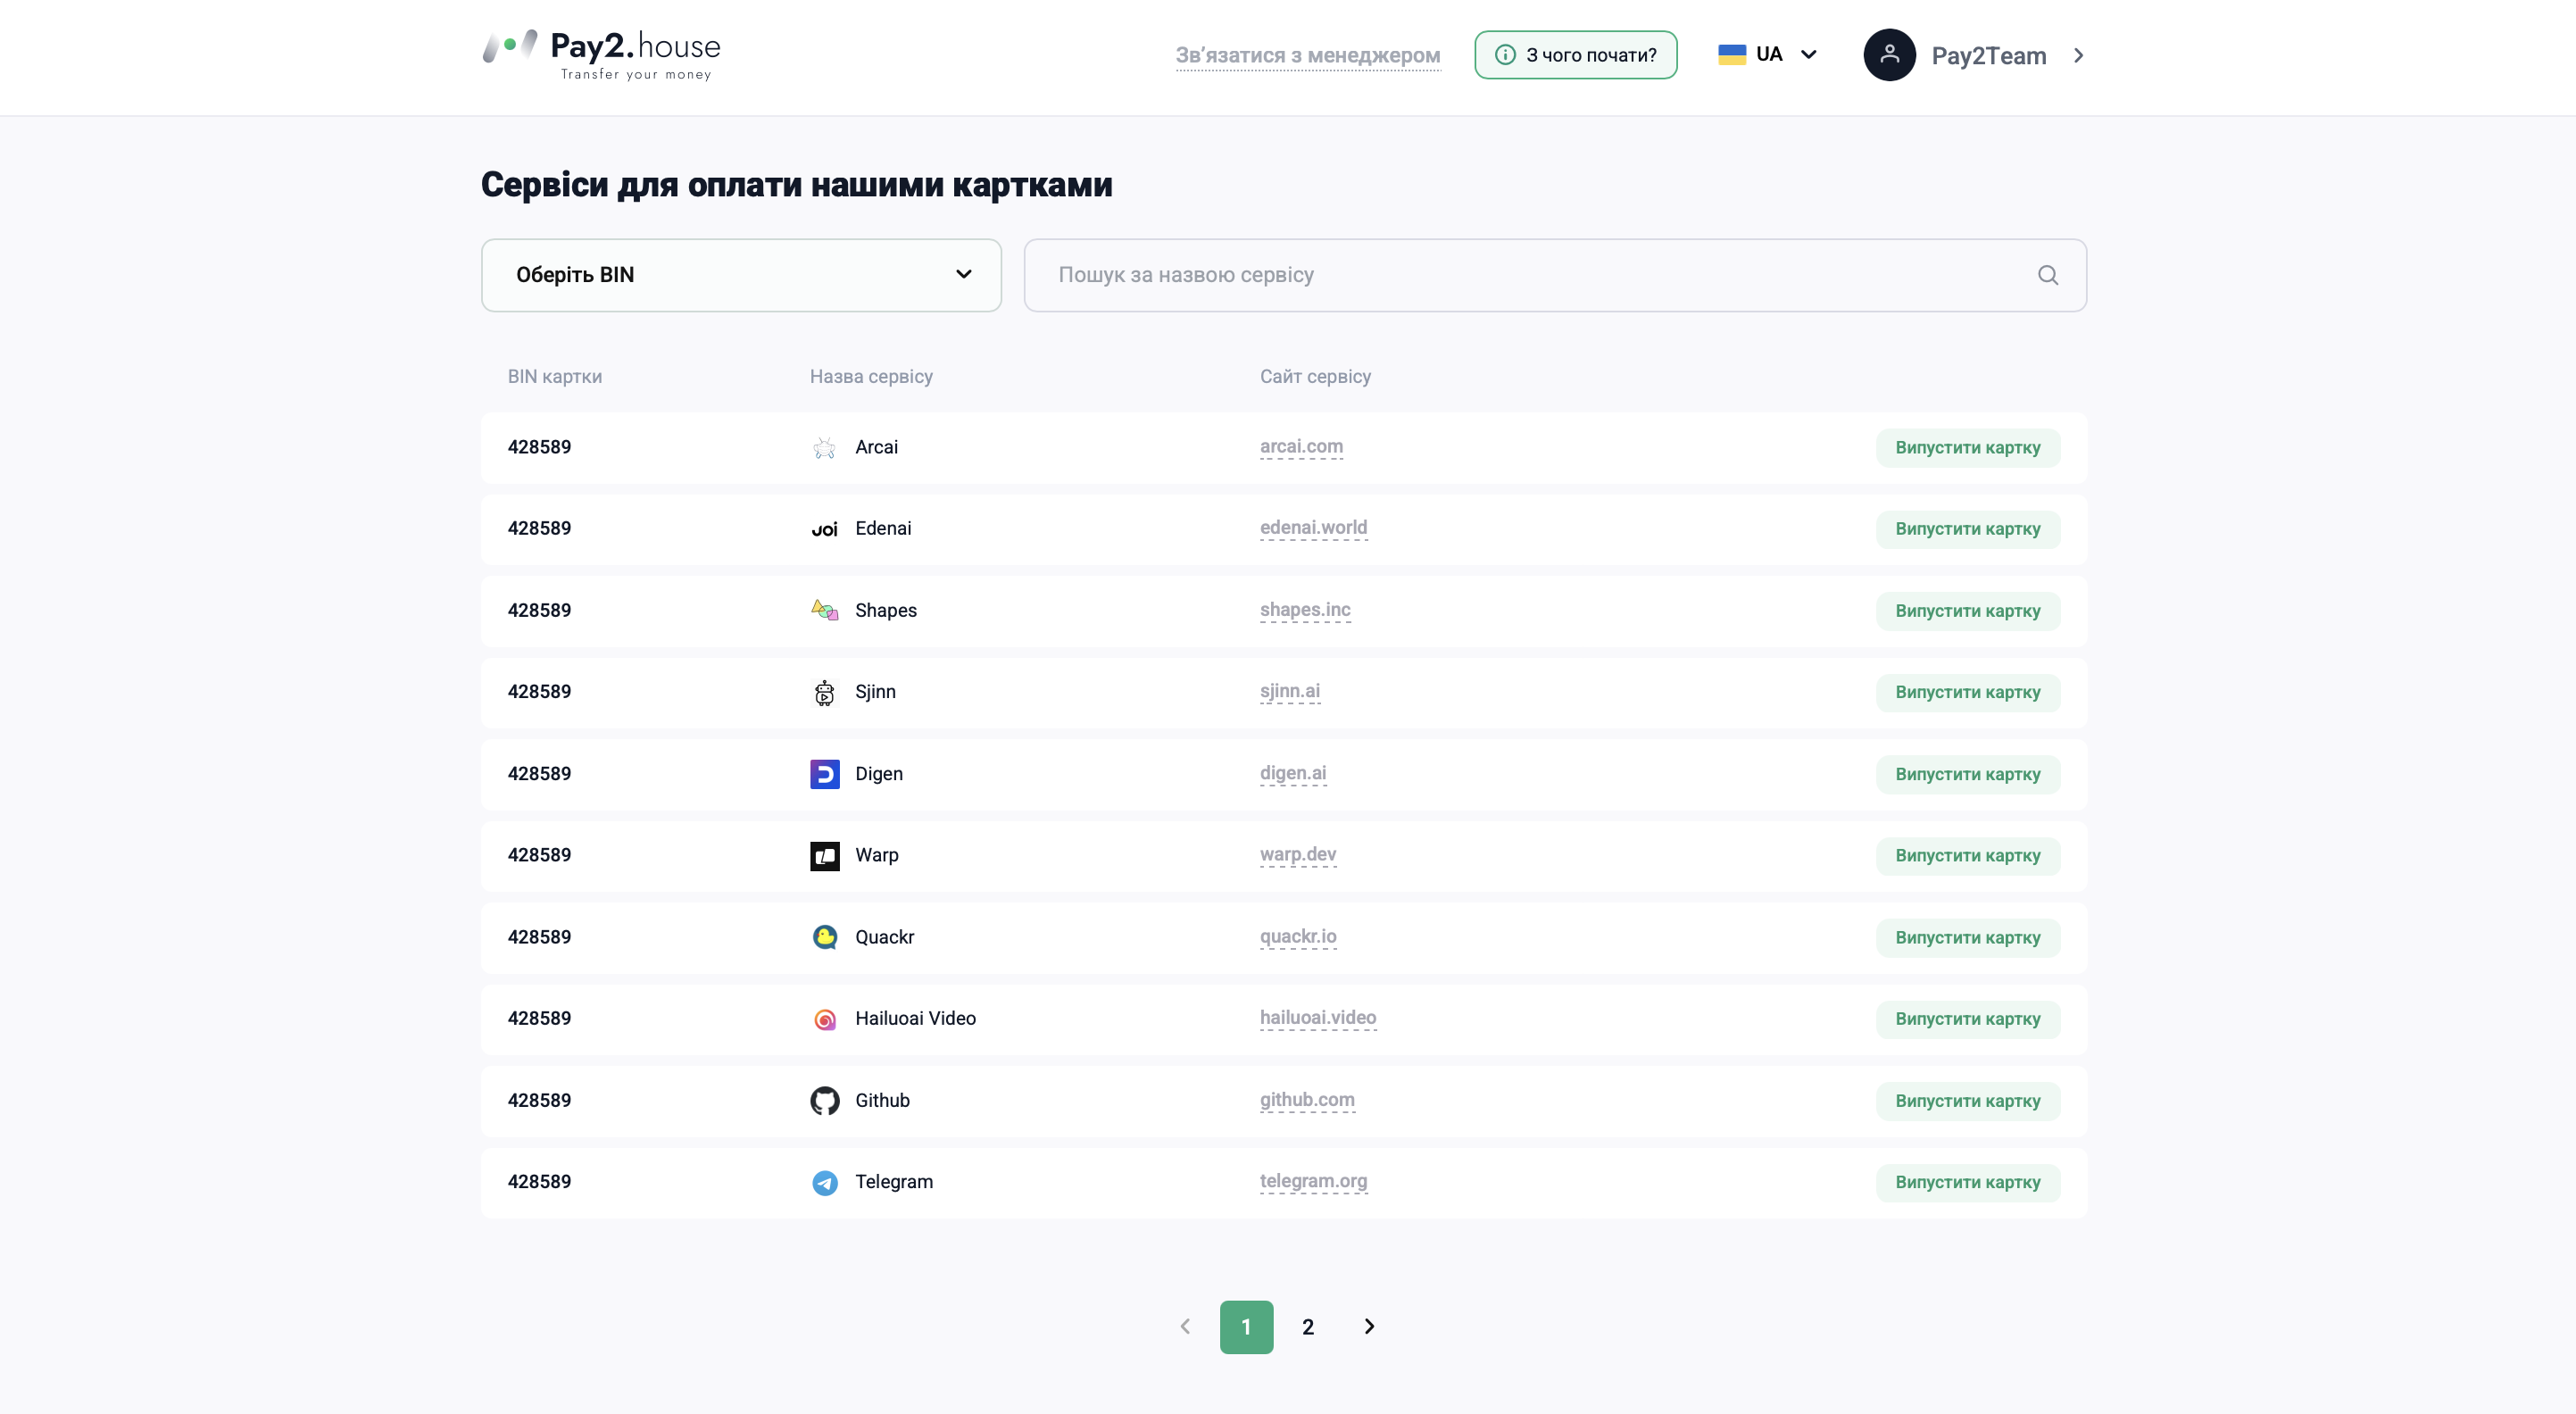Click the 'Shapes' service name
Screen dimensions: 2576x1414
885,611
